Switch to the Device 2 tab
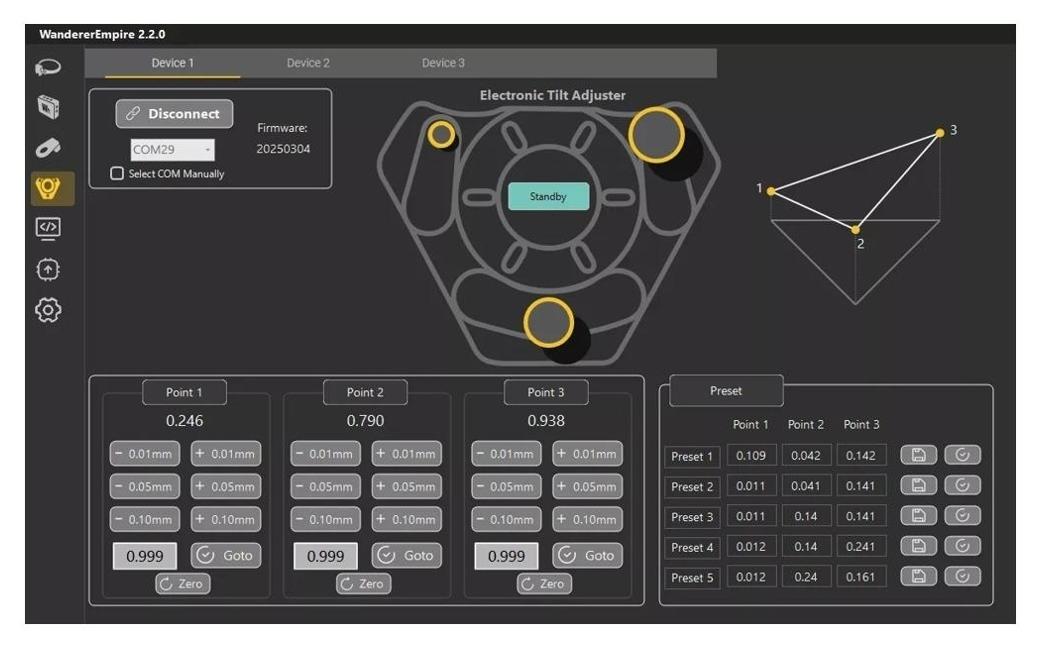The height and width of the screenshot is (650, 1040). [308, 63]
